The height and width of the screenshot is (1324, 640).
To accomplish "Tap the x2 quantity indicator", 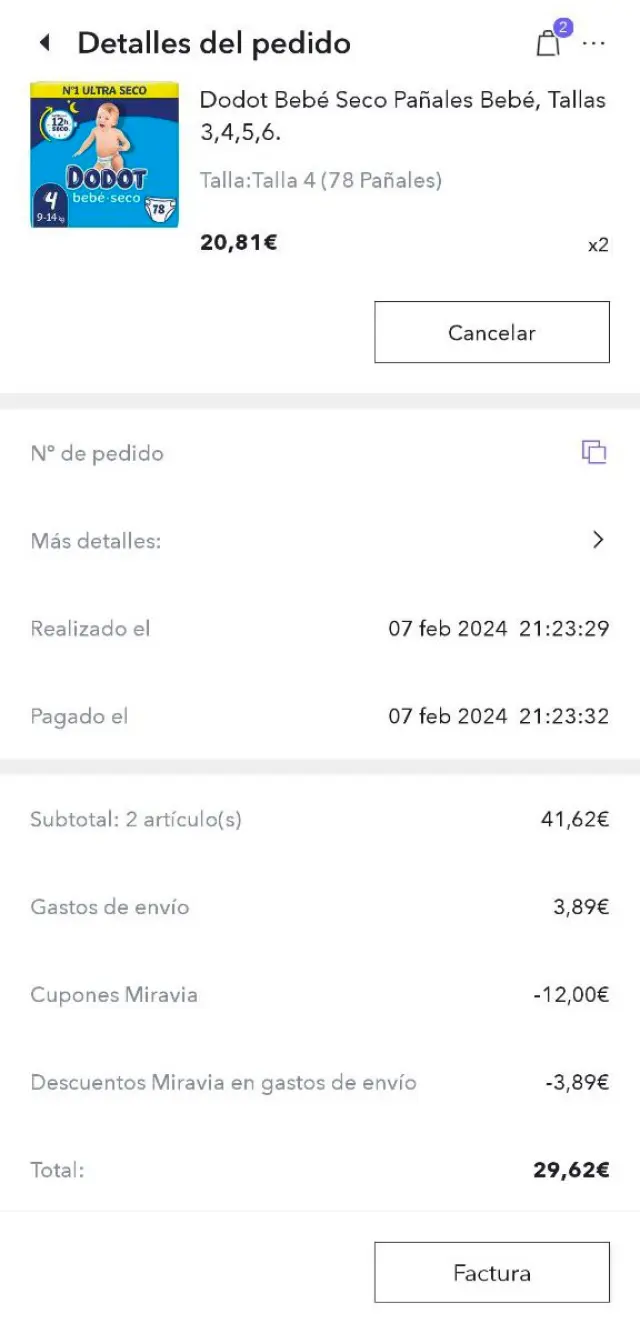I will point(597,245).
